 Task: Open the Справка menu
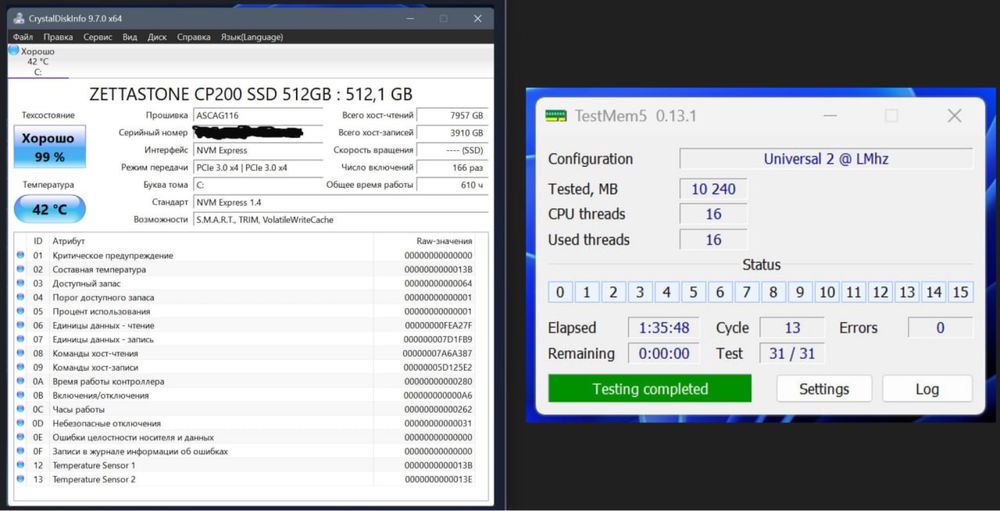click(x=194, y=37)
